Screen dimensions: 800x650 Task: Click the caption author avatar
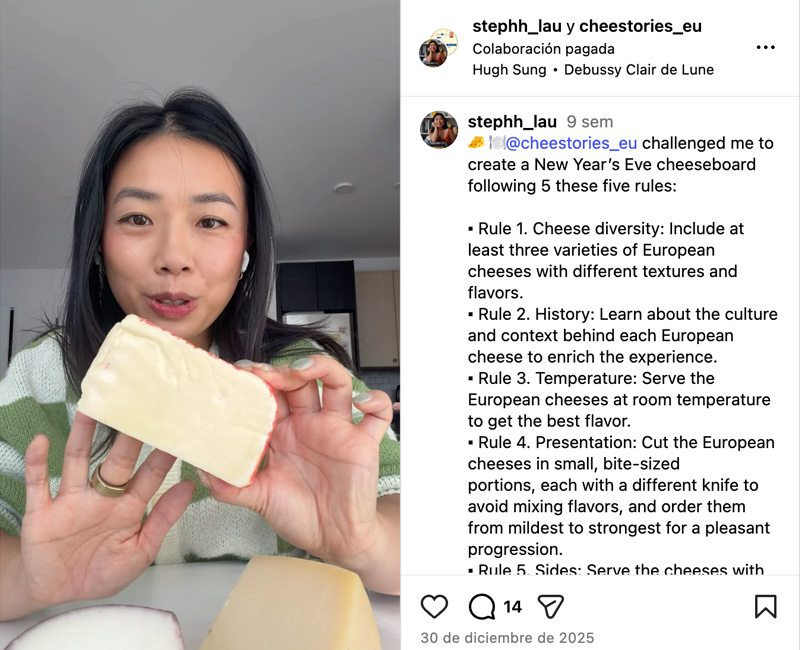point(439,130)
